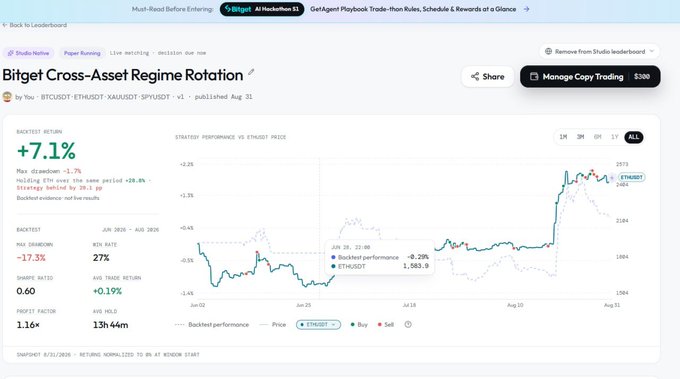Click the Paper Running status tag

point(82,53)
